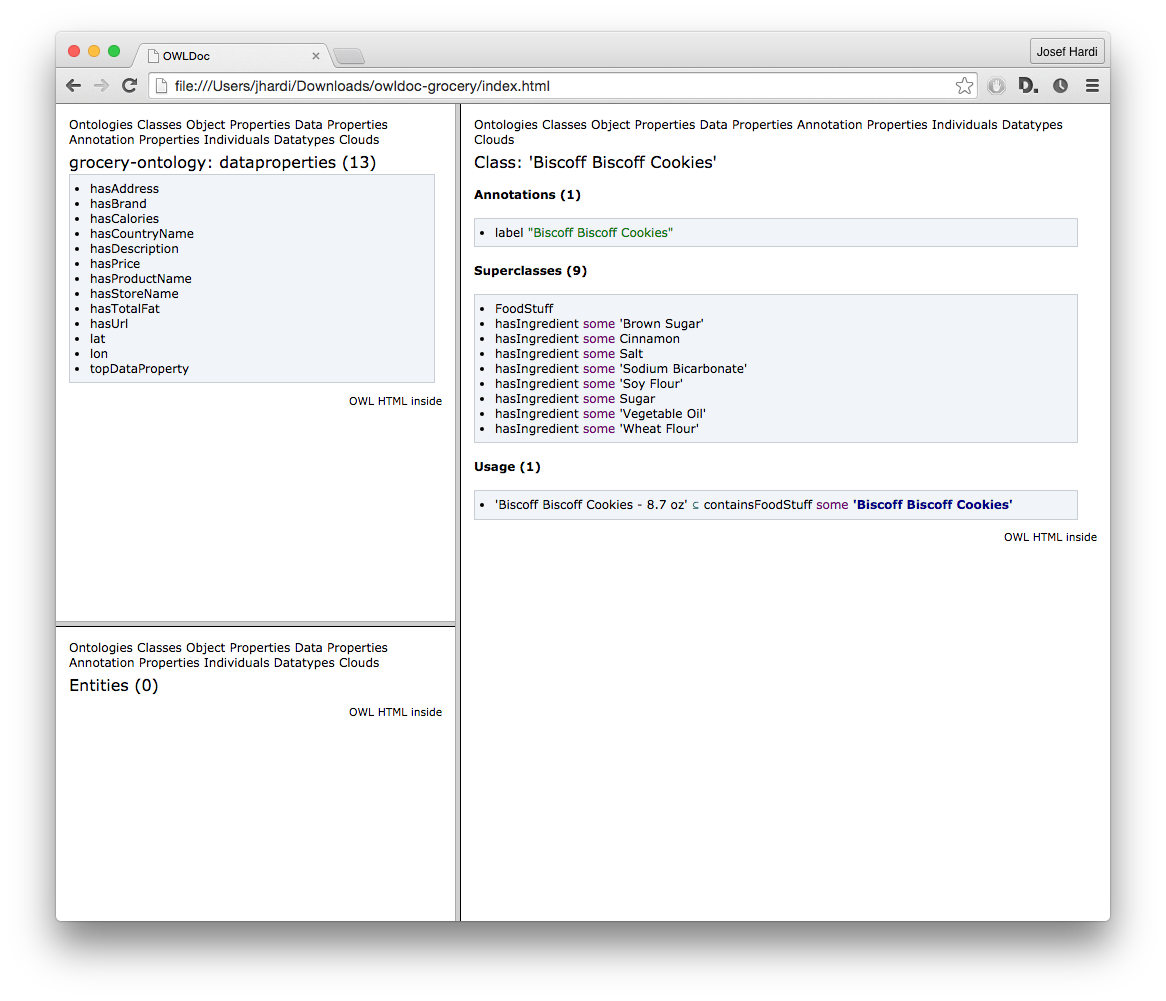The height and width of the screenshot is (1001, 1166).
Task: Open Individuals in the bottom-left frame menu
Action: (x=236, y=663)
